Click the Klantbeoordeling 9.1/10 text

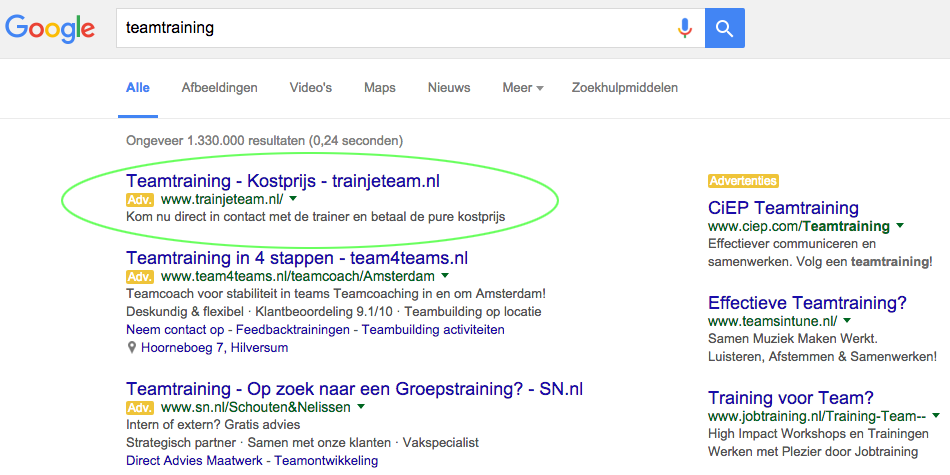324,312
